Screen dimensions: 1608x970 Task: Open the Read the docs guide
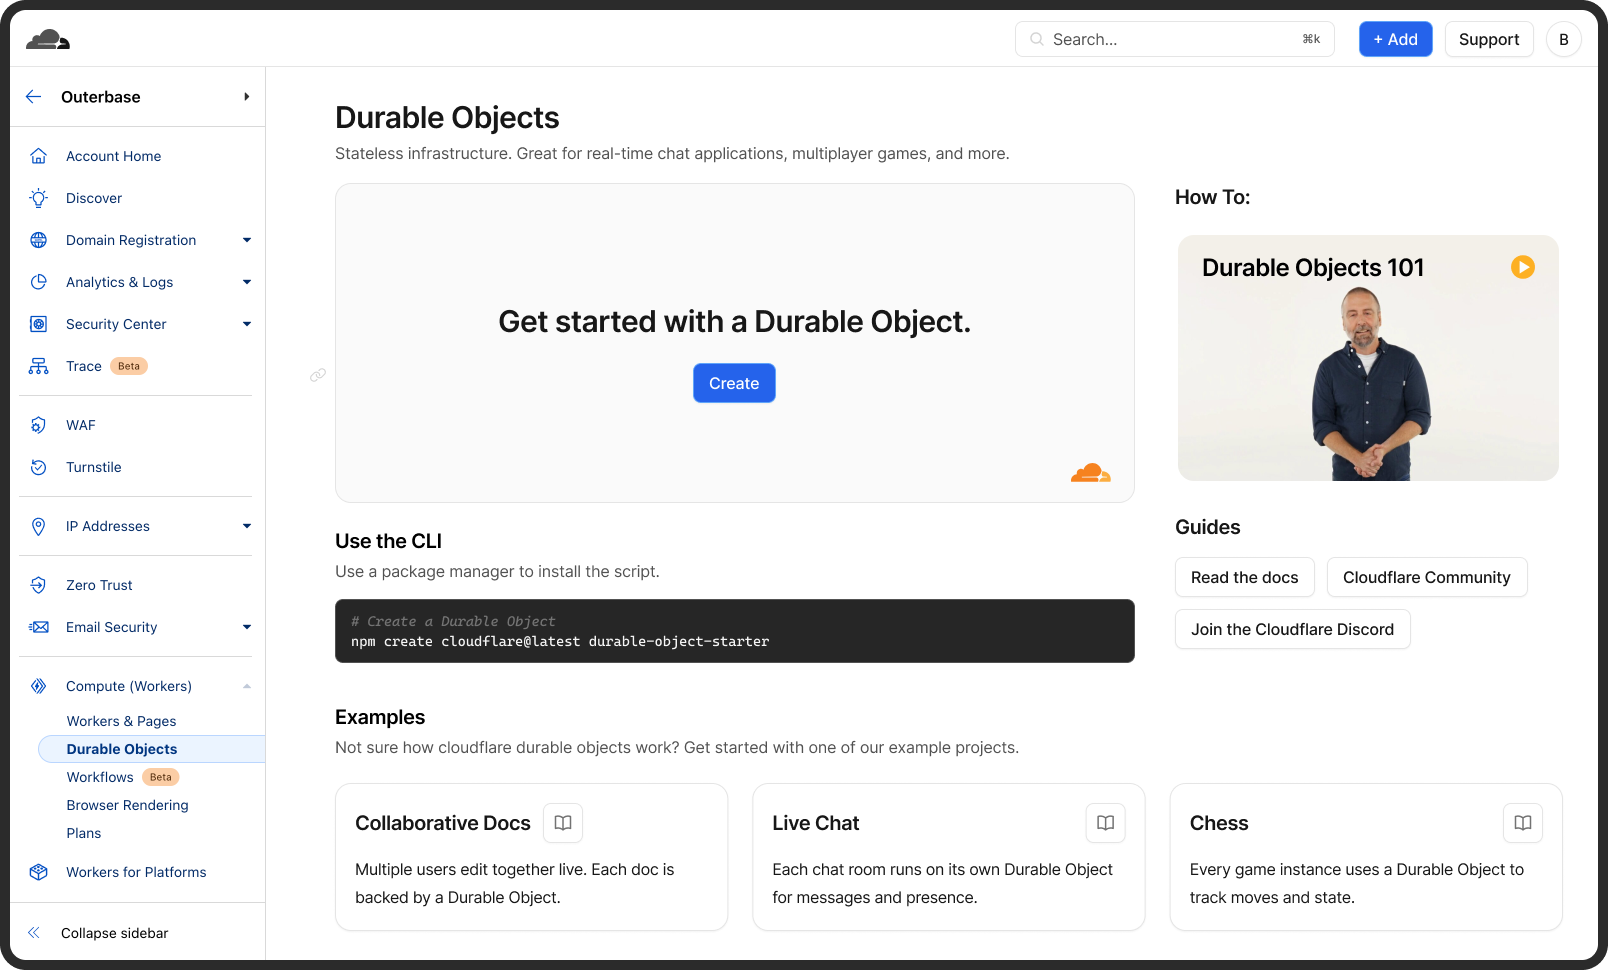point(1244,577)
